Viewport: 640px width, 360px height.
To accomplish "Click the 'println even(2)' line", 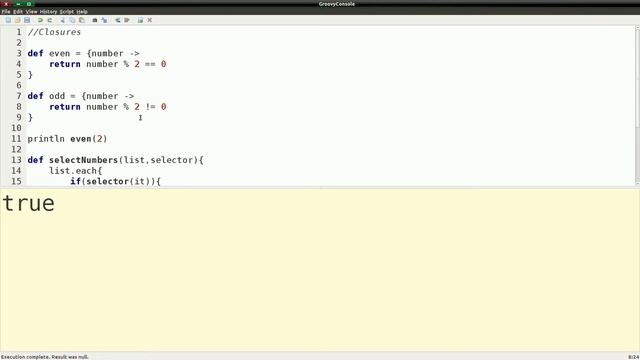I will (67, 139).
